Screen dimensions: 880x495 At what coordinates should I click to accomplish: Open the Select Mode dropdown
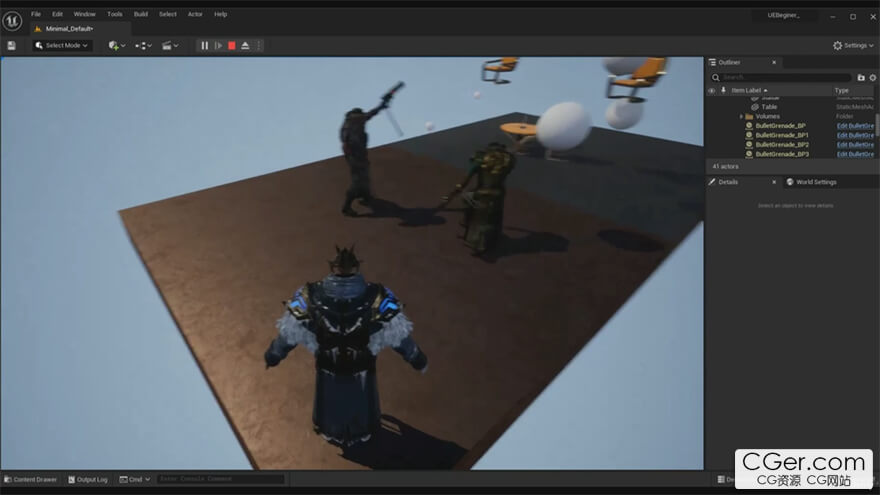pos(61,45)
